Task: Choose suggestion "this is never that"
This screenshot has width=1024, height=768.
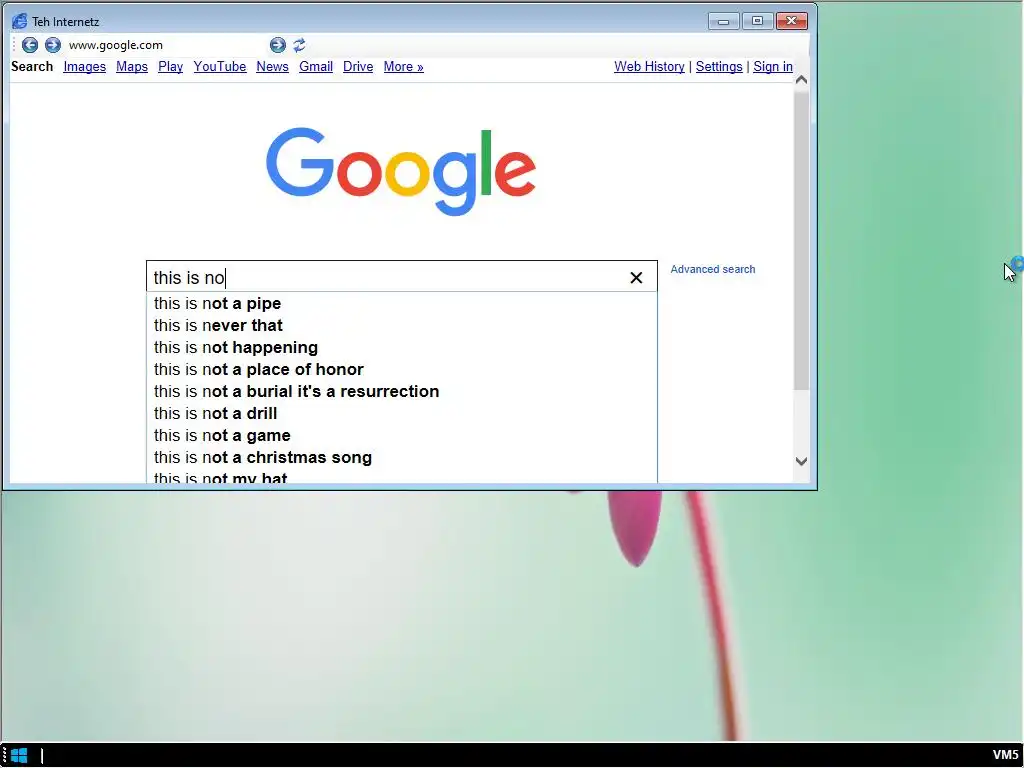Action: pos(402,325)
